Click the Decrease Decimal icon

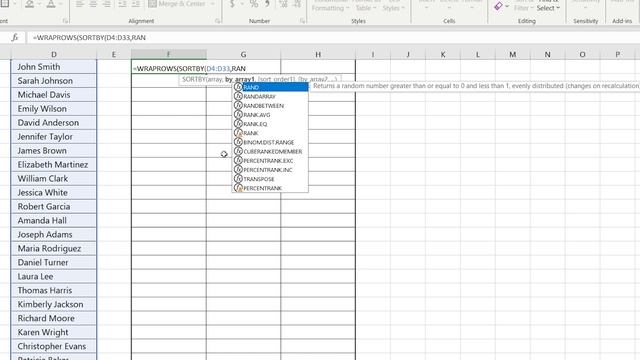tap(297, 4)
